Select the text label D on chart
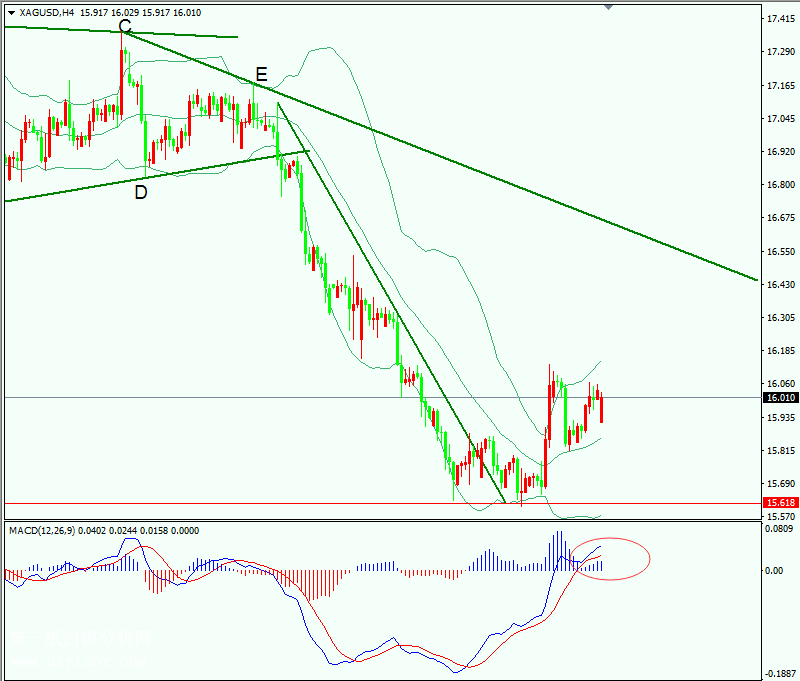This screenshot has height=681, width=800. coord(141,192)
